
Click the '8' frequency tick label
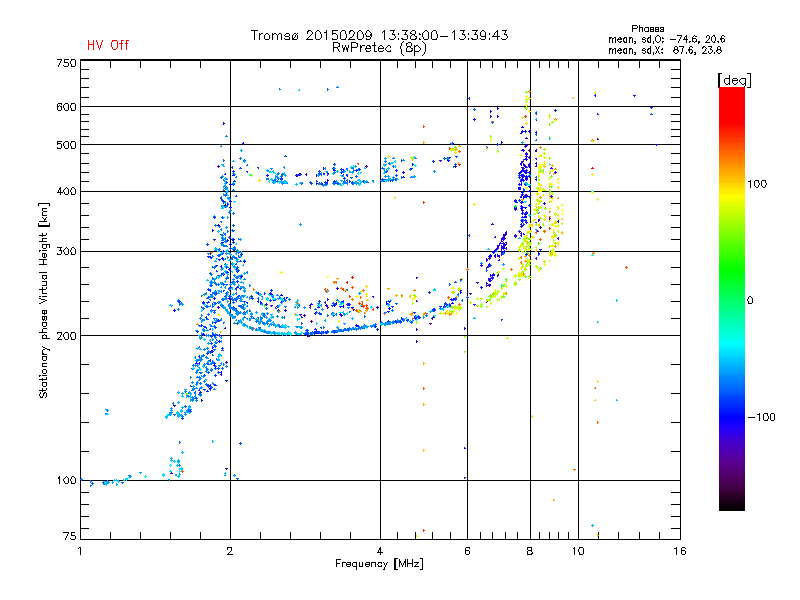point(530,551)
